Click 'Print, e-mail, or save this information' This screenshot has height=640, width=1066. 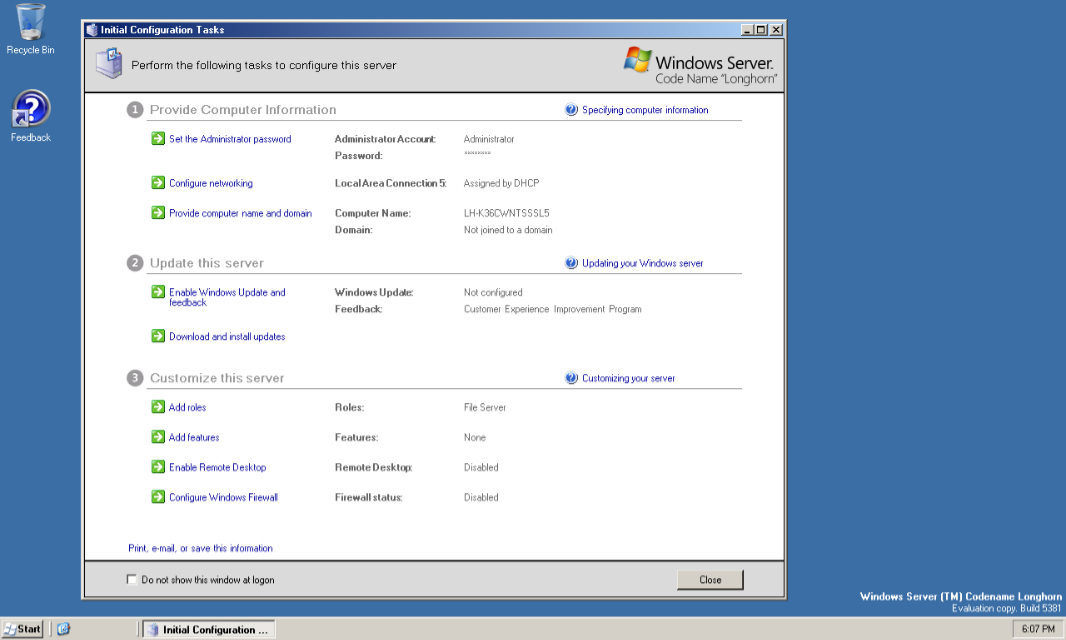click(x=200, y=548)
